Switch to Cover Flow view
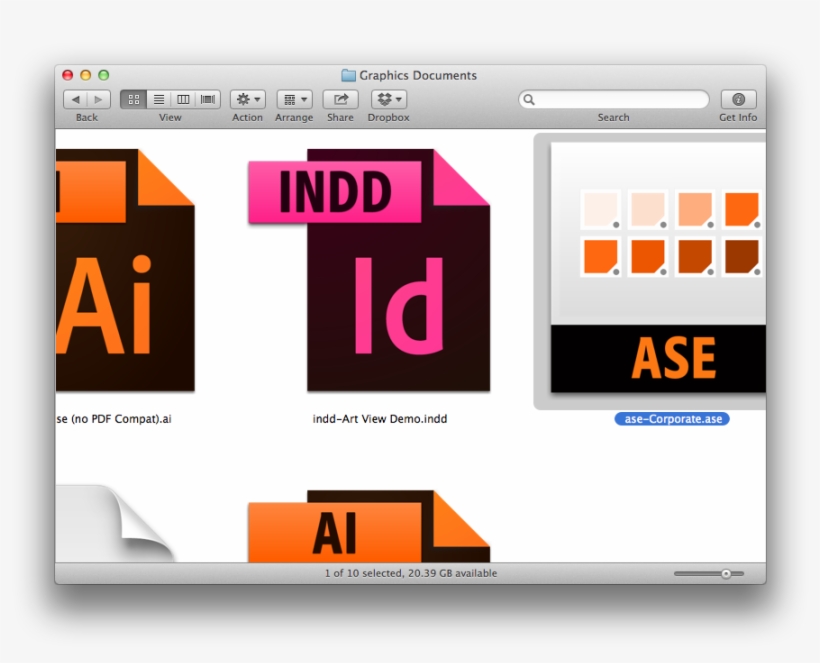 [x=208, y=99]
